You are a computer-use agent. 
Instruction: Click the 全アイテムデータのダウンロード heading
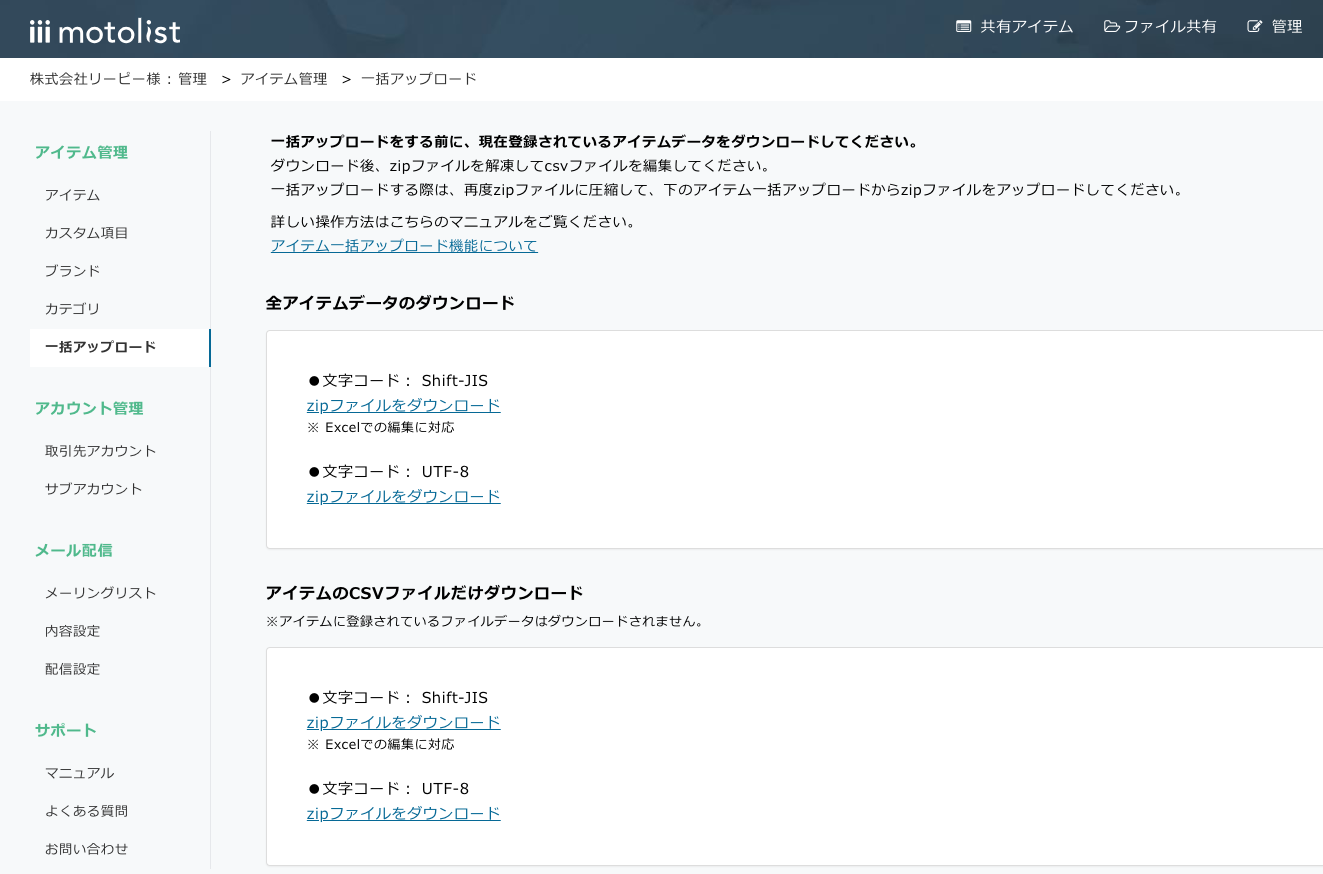(391, 303)
